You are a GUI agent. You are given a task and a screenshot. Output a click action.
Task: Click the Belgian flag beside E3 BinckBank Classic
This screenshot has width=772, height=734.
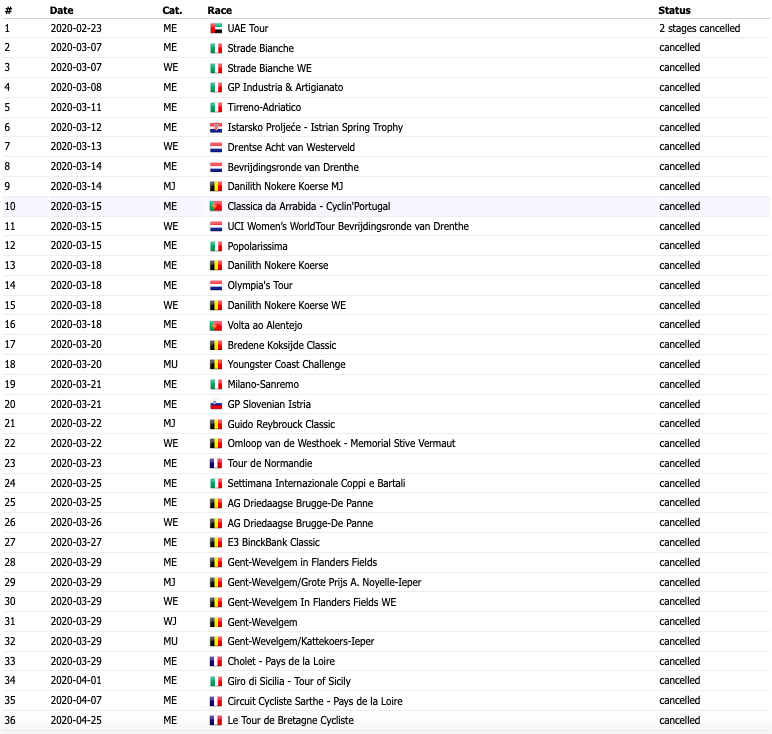point(216,543)
